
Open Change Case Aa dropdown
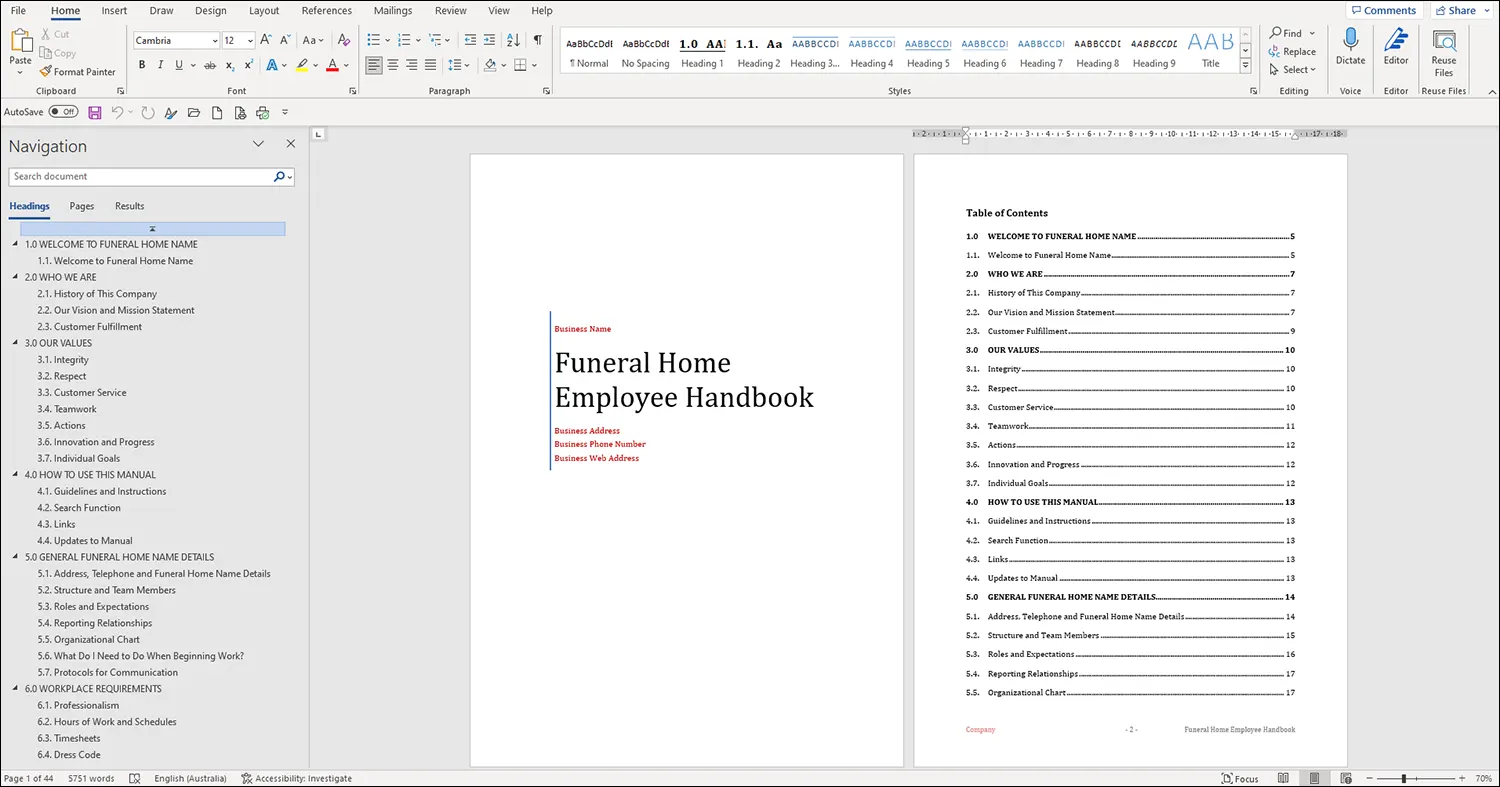pyautogui.click(x=313, y=40)
